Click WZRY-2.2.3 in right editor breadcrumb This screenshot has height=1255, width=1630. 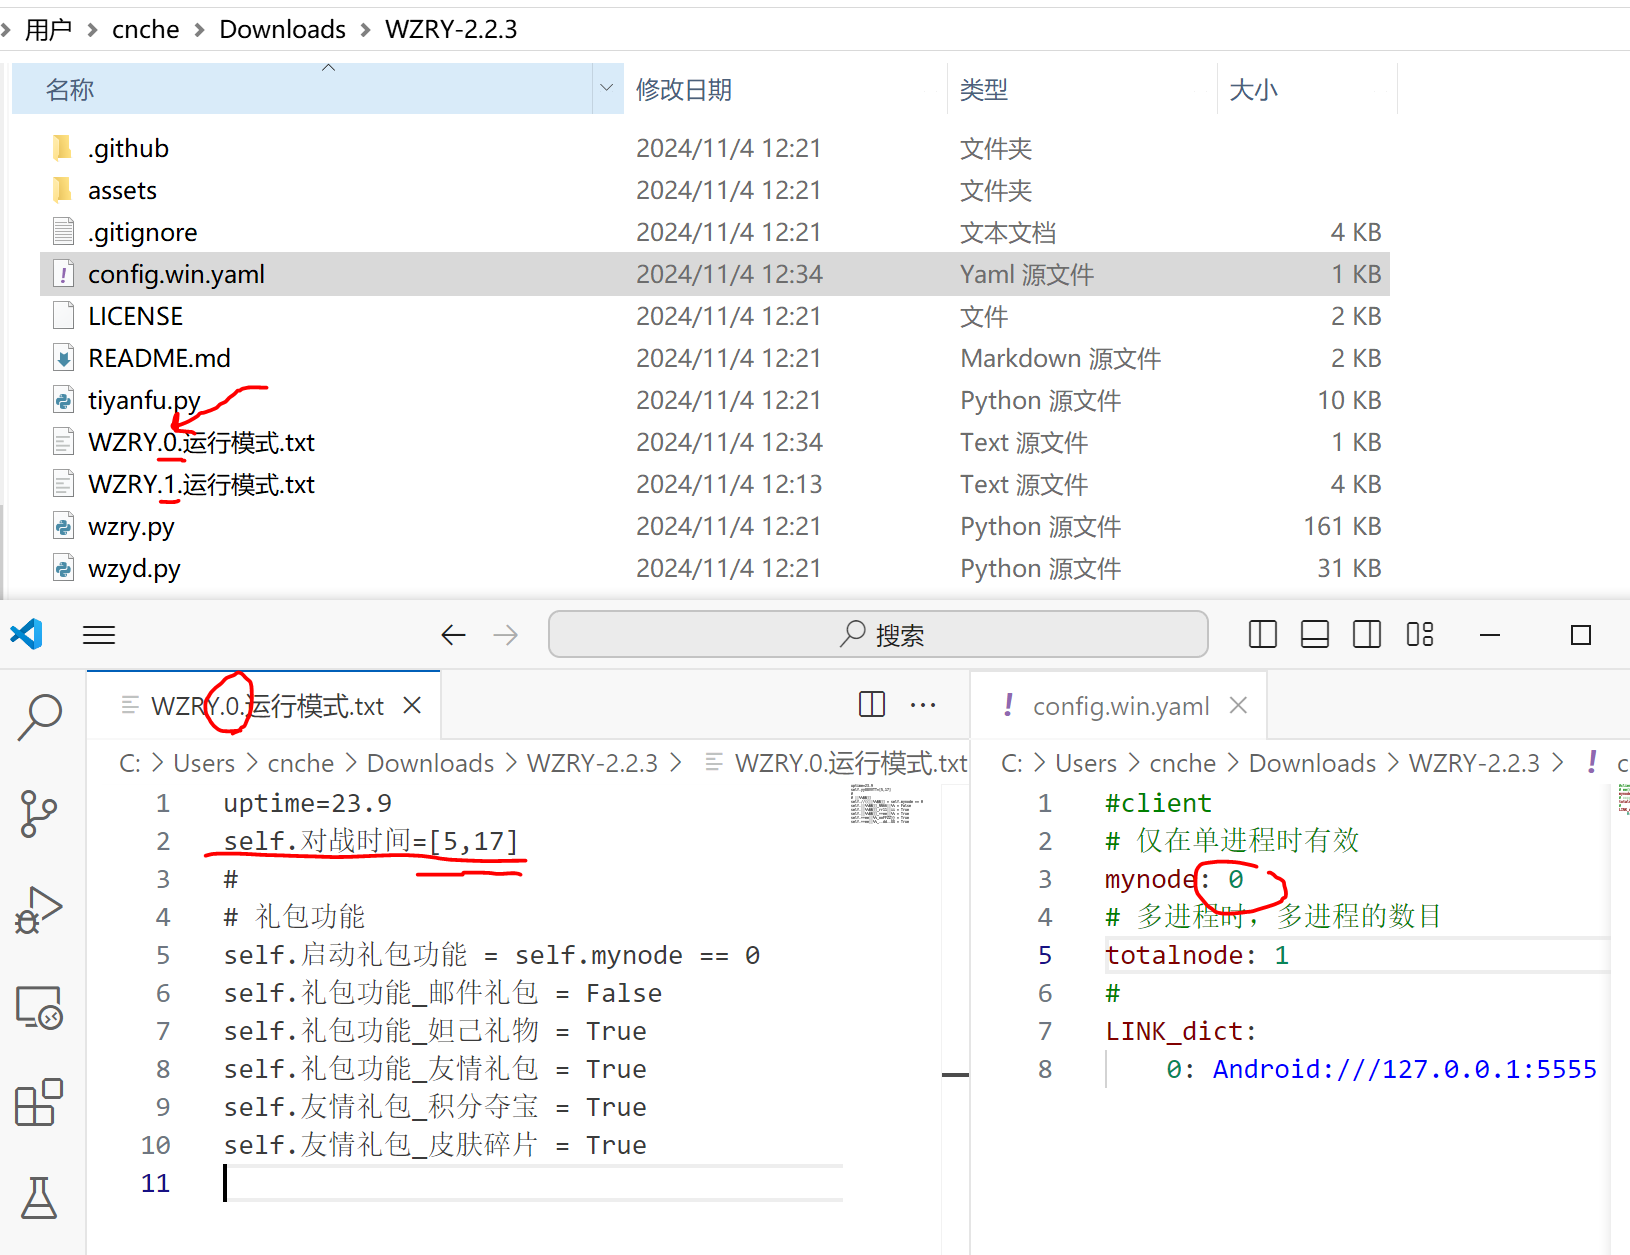pyautogui.click(x=1474, y=763)
